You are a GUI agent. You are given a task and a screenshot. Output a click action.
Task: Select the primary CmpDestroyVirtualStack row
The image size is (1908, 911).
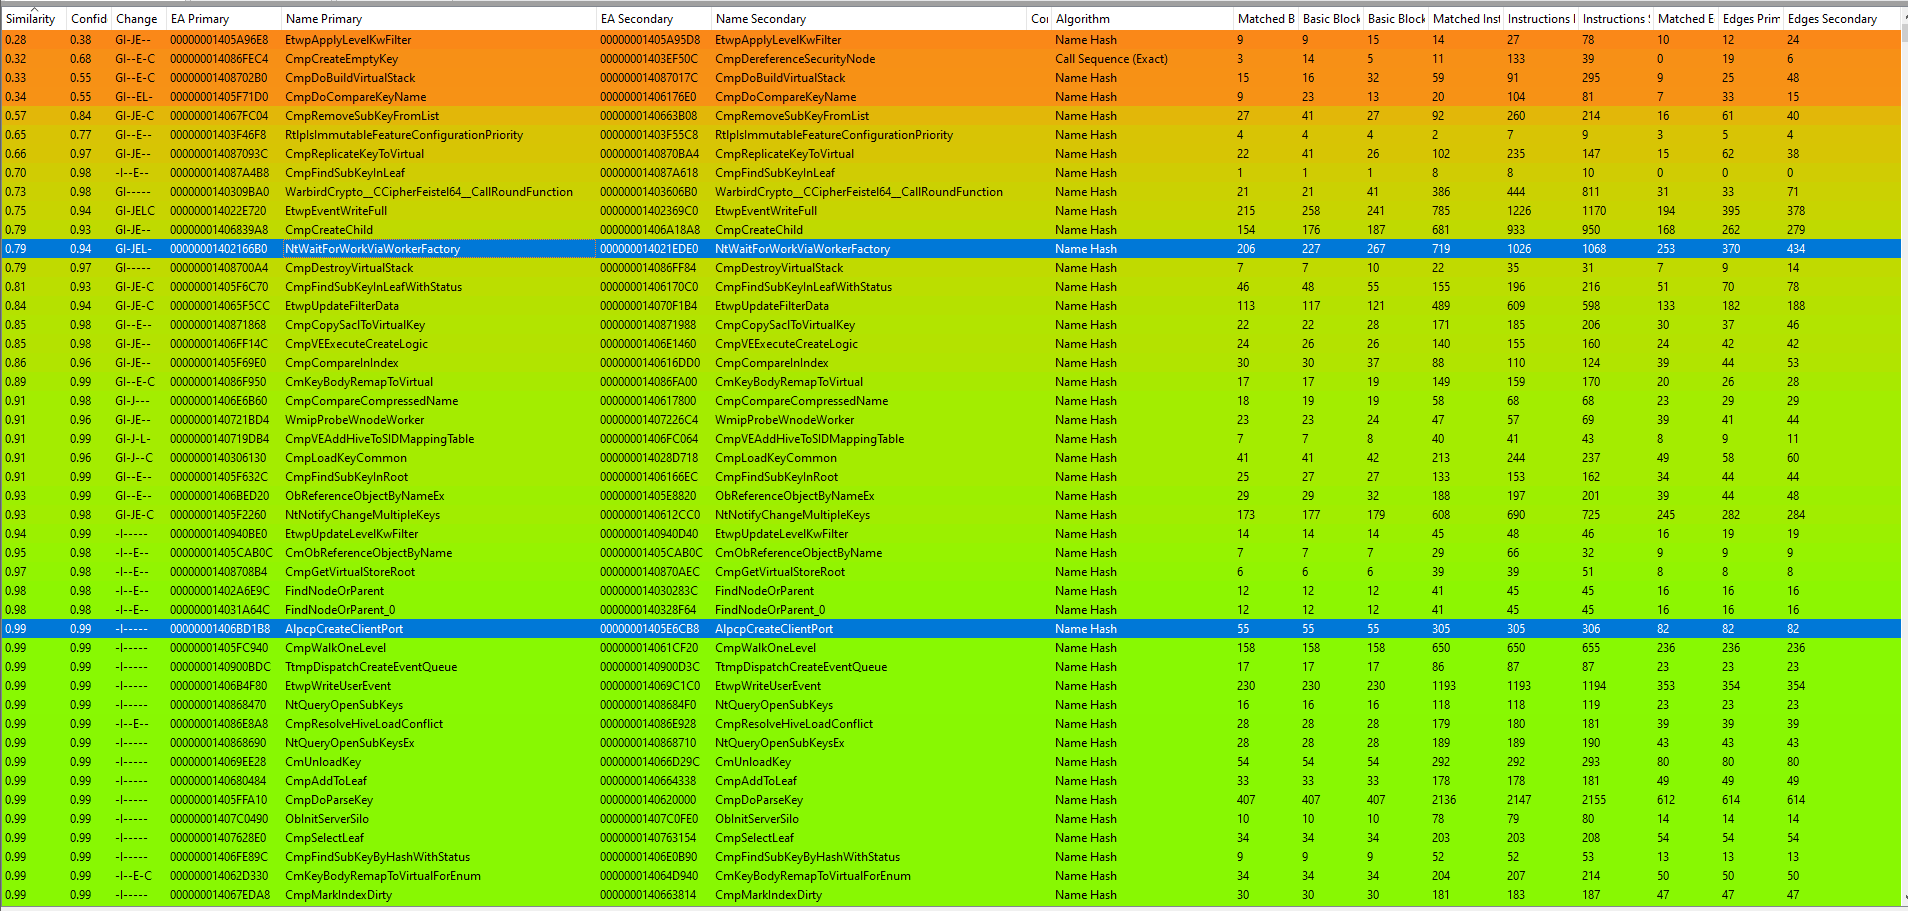[349, 268]
